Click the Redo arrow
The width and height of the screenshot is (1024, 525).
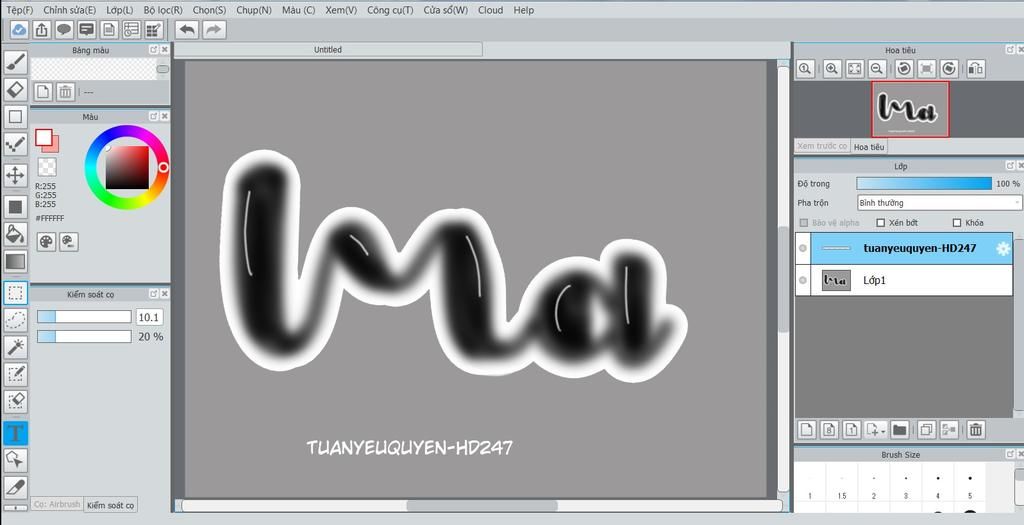214,29
